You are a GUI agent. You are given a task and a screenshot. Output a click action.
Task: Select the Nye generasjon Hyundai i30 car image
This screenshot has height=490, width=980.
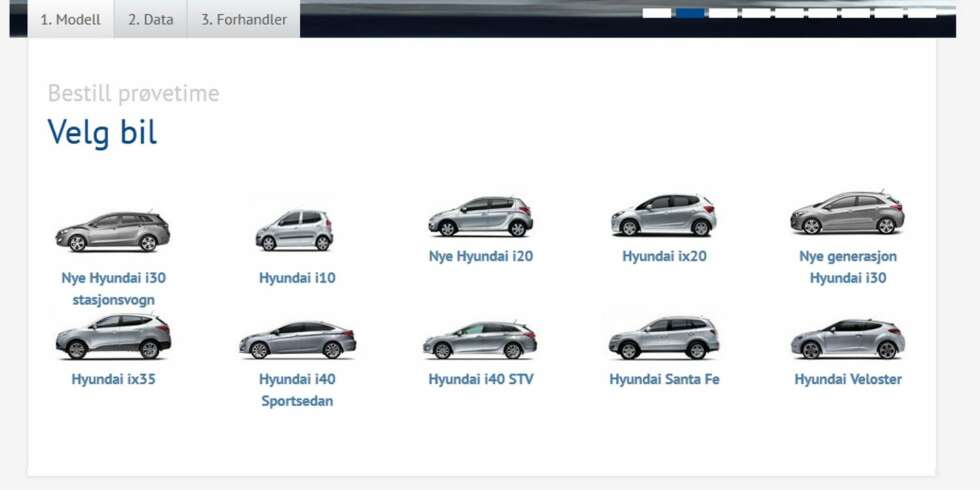tap(848, 213)
